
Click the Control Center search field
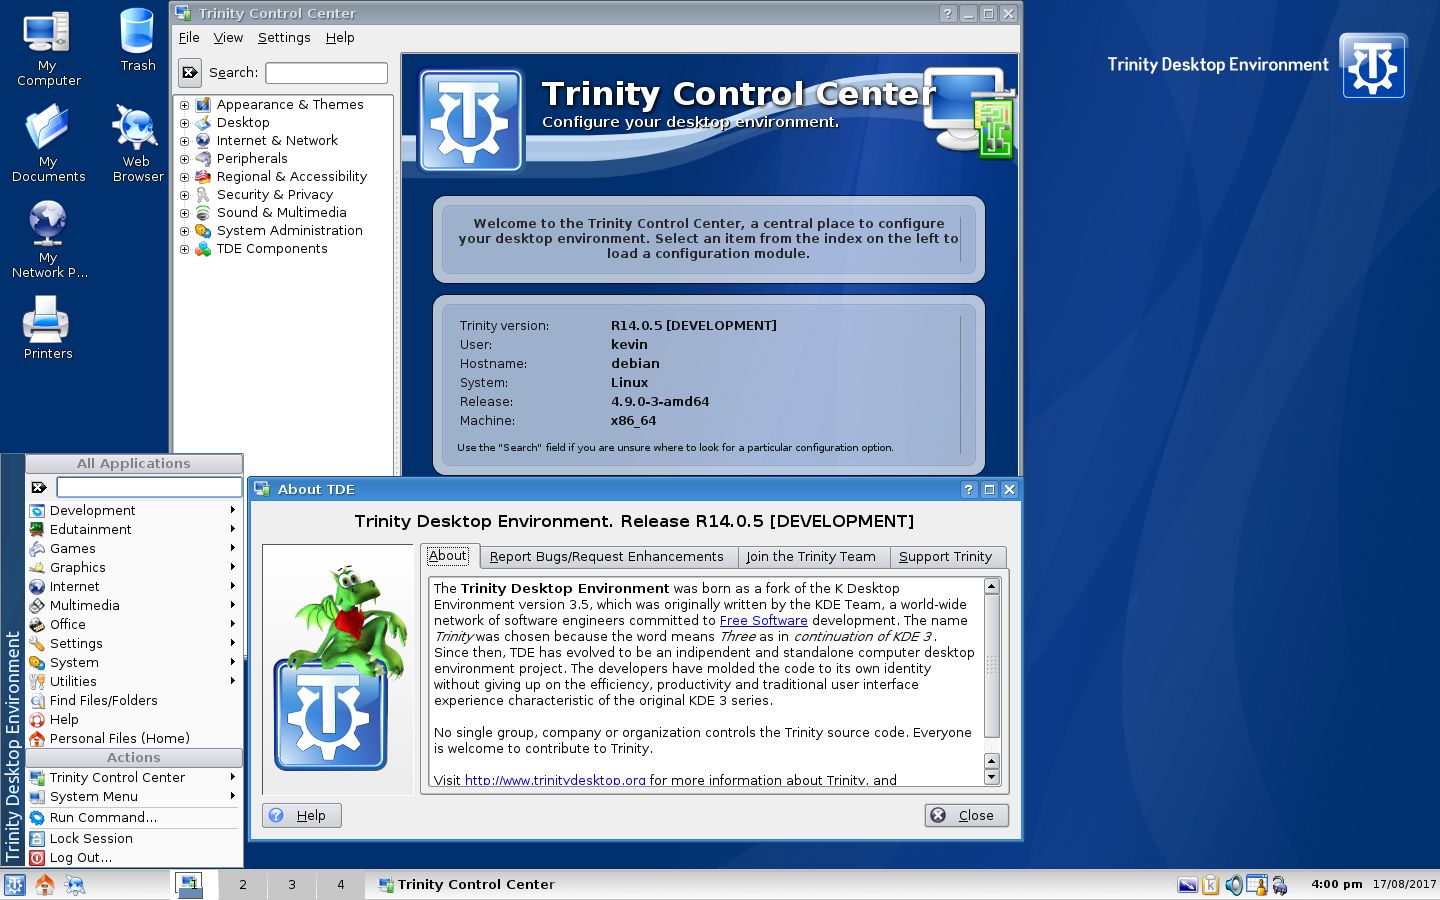[326, 72]
